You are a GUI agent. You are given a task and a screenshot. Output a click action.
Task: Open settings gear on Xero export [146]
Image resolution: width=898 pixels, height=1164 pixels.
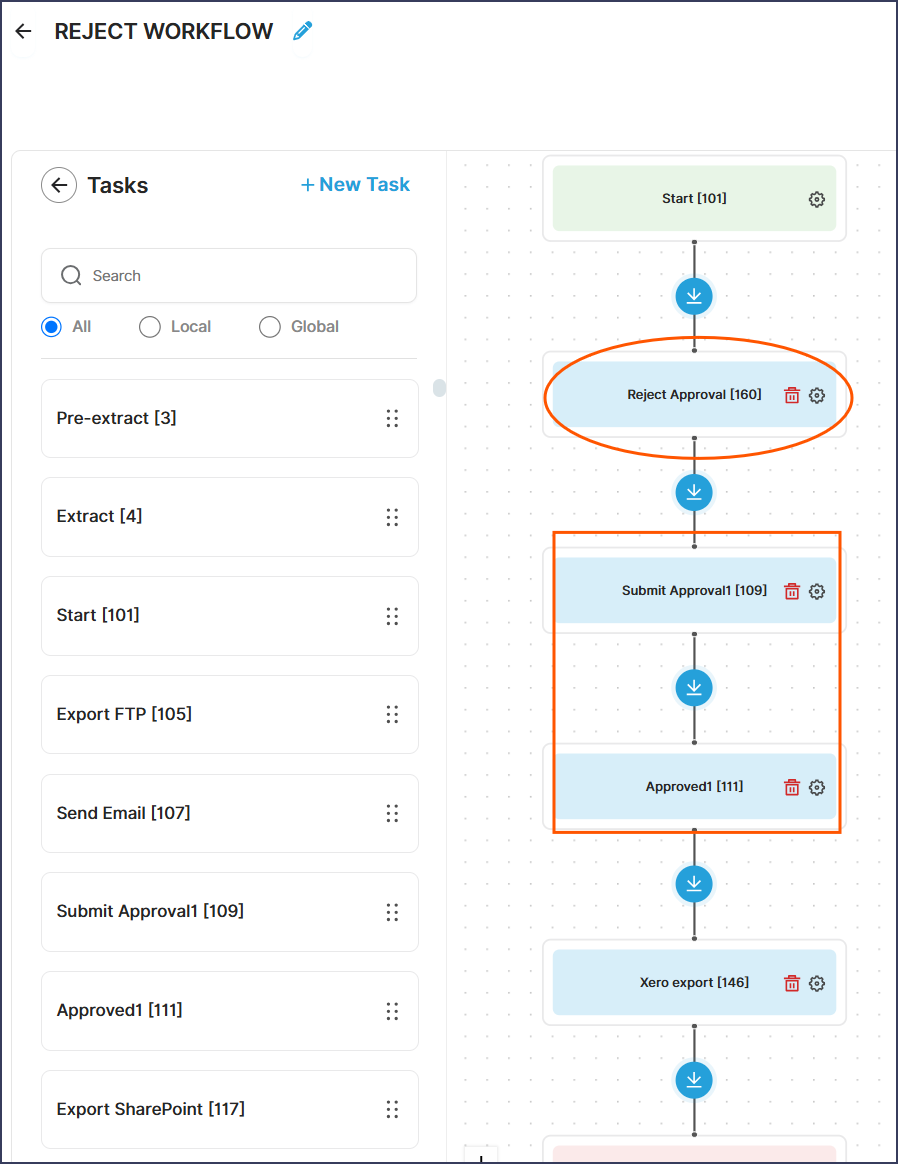click(816, 983)
